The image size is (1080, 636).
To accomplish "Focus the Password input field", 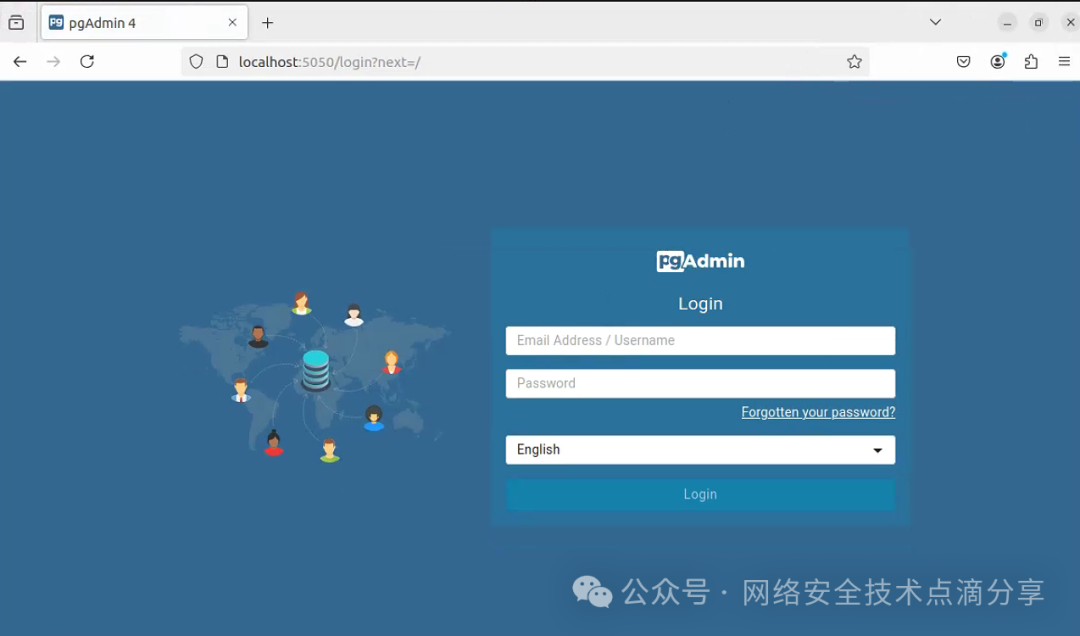I will [x=700, y=383].
